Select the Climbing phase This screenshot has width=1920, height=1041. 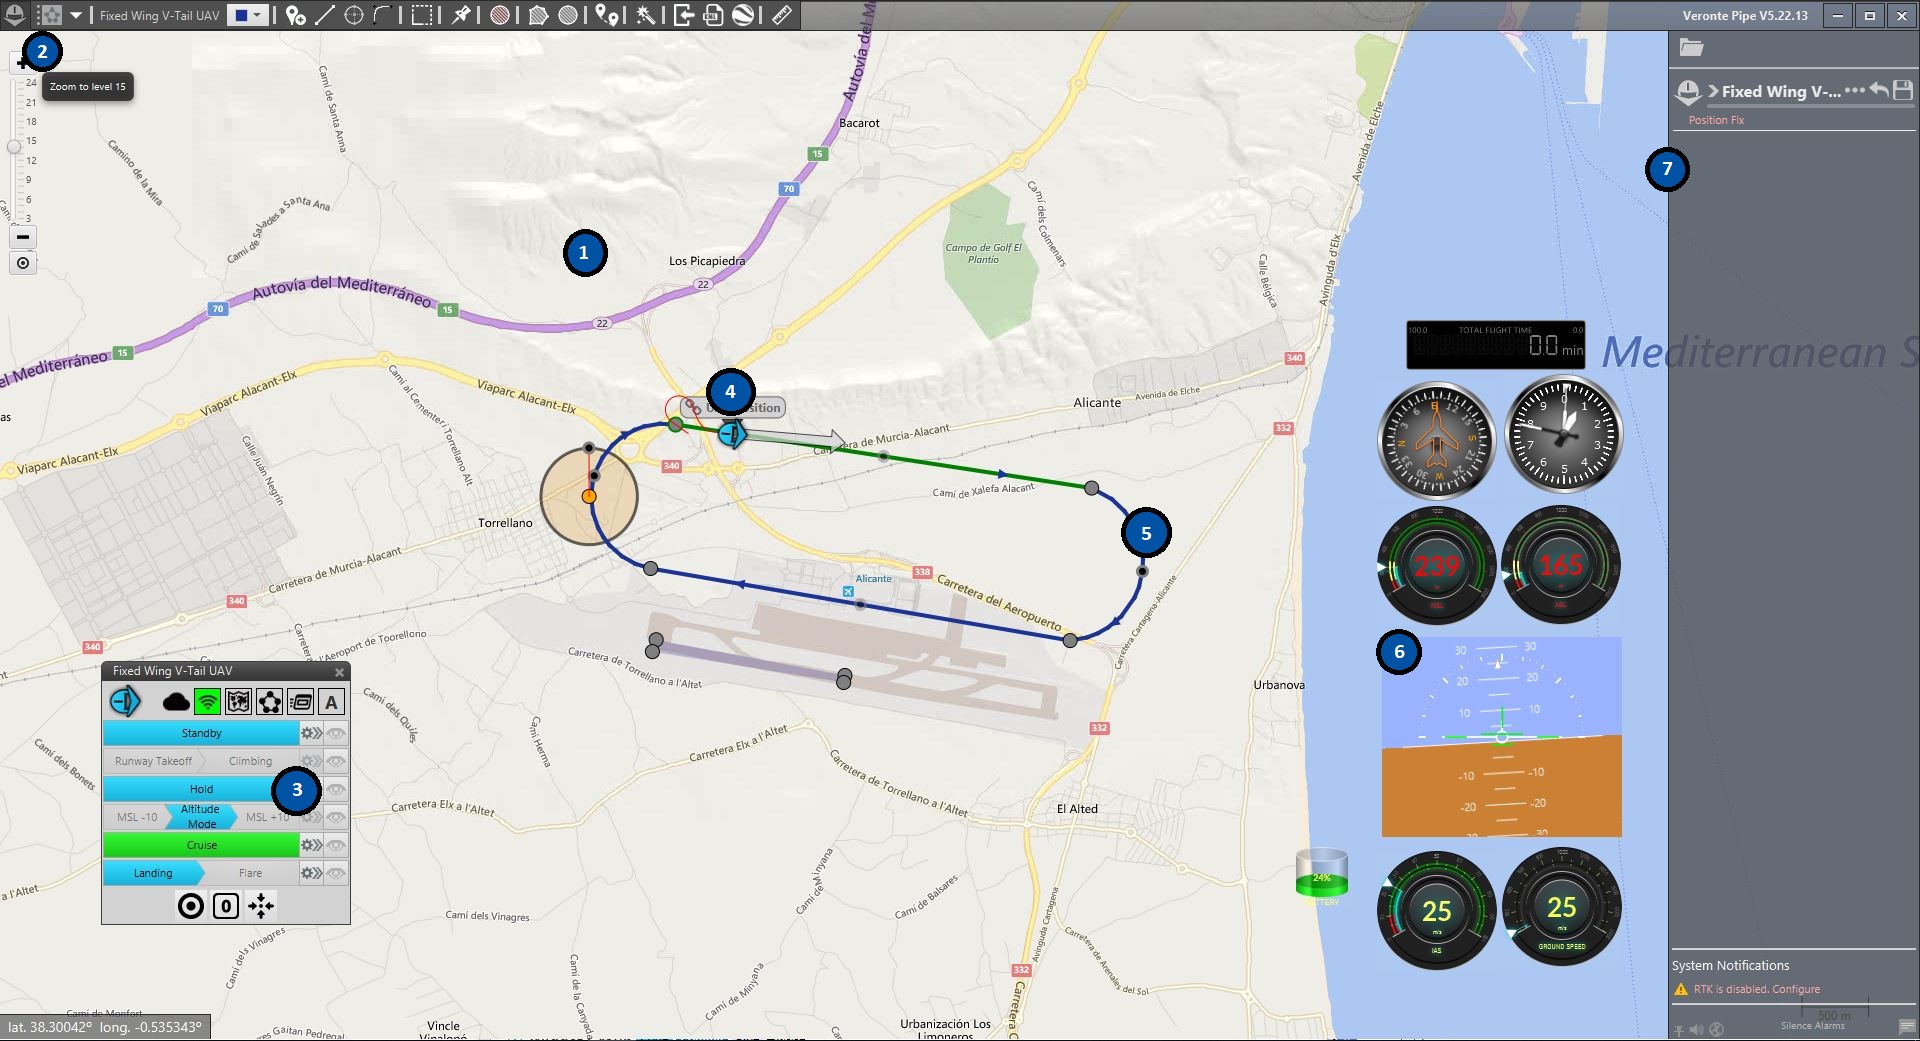(x=250, y=761)
